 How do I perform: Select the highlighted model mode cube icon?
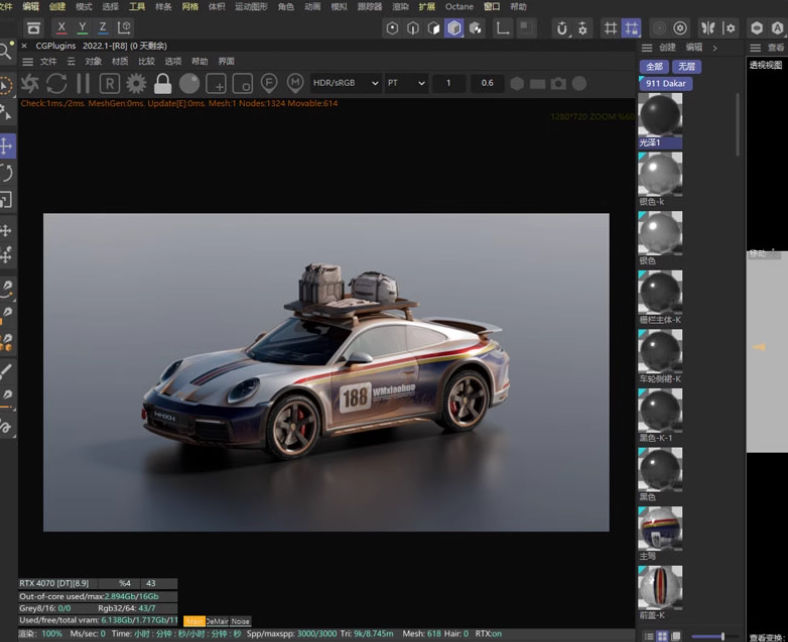[x=454, y=28]
